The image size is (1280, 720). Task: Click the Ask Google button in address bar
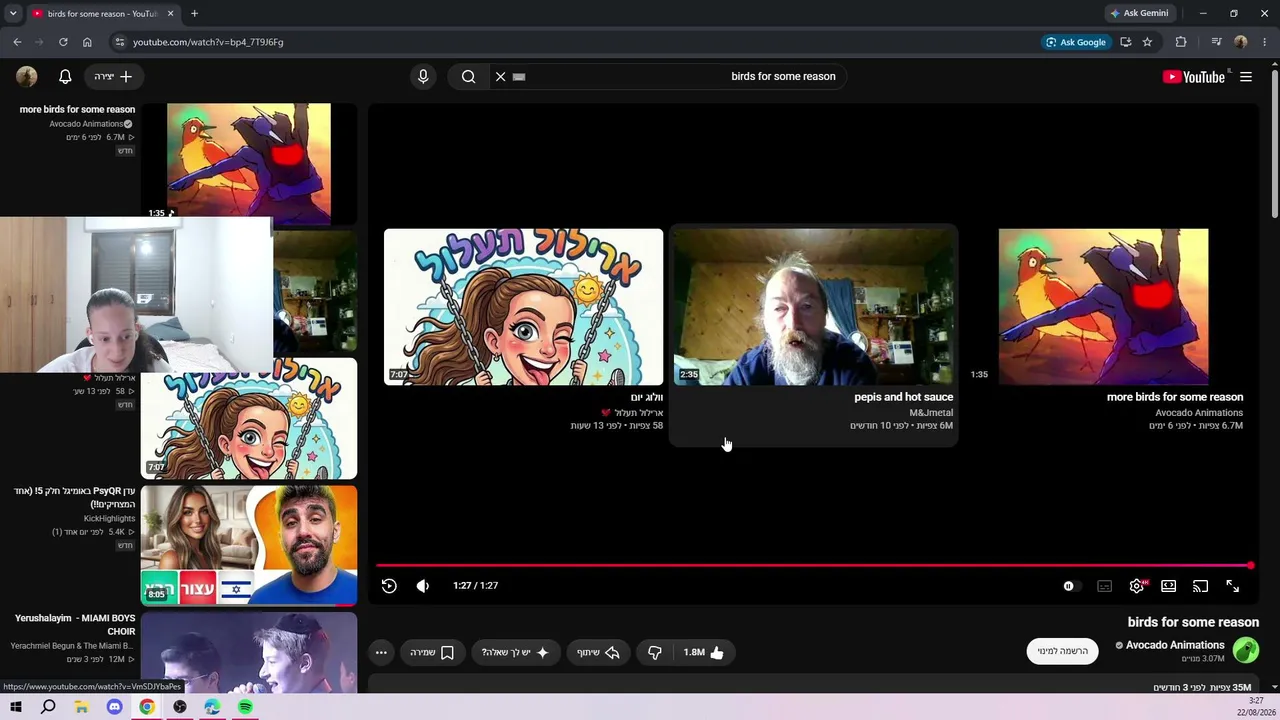pyautogui.click(x=1076, y=42)
